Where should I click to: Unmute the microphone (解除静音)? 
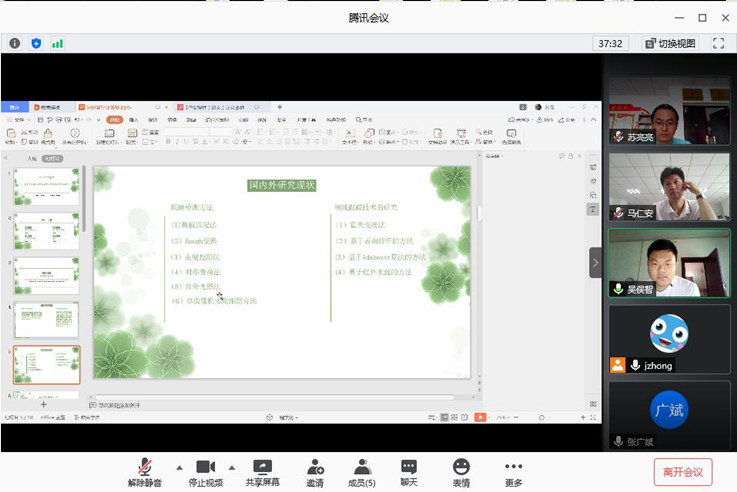(143, 471)
